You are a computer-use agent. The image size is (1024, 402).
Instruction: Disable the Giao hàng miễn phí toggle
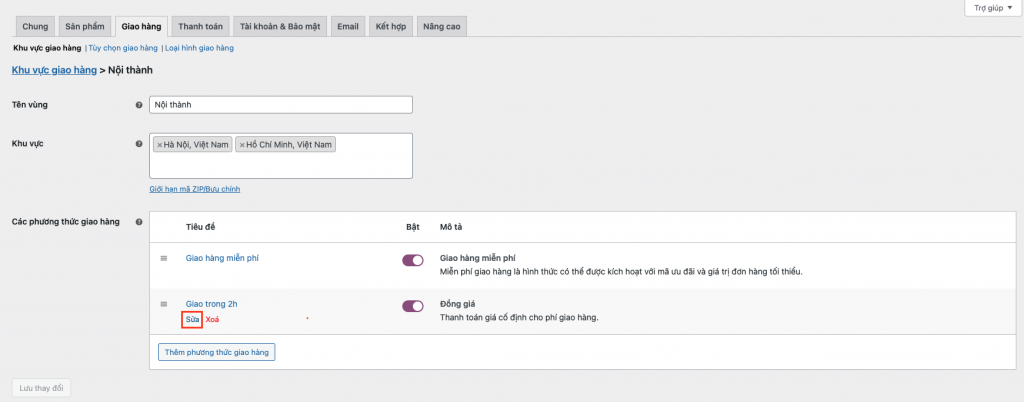412,260
